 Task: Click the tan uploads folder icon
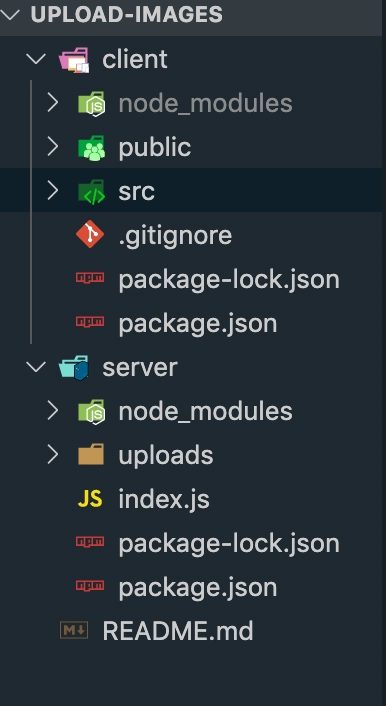tap(91, 454)
